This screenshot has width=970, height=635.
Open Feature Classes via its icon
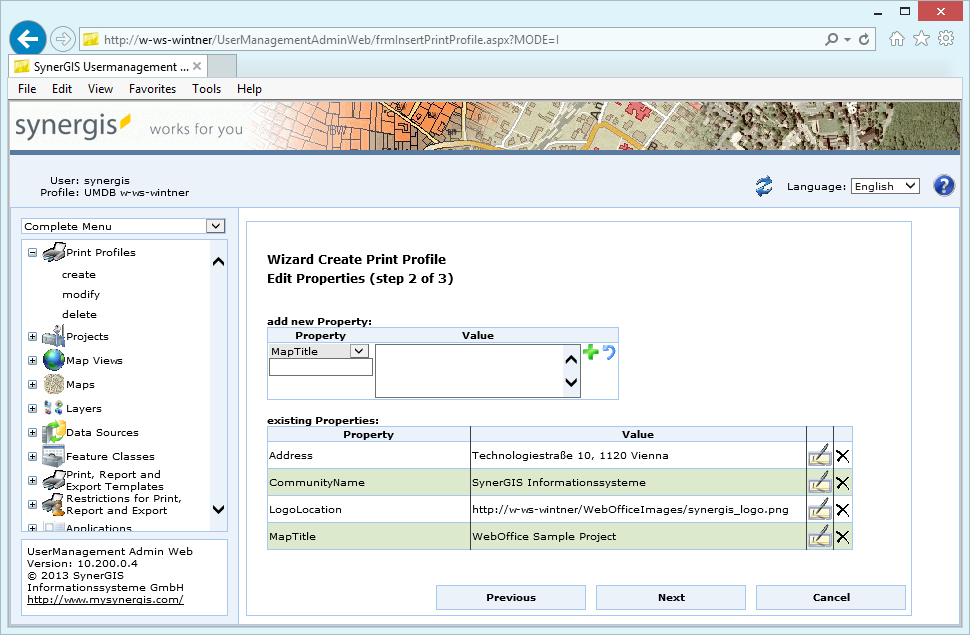[x=53, y=456]
